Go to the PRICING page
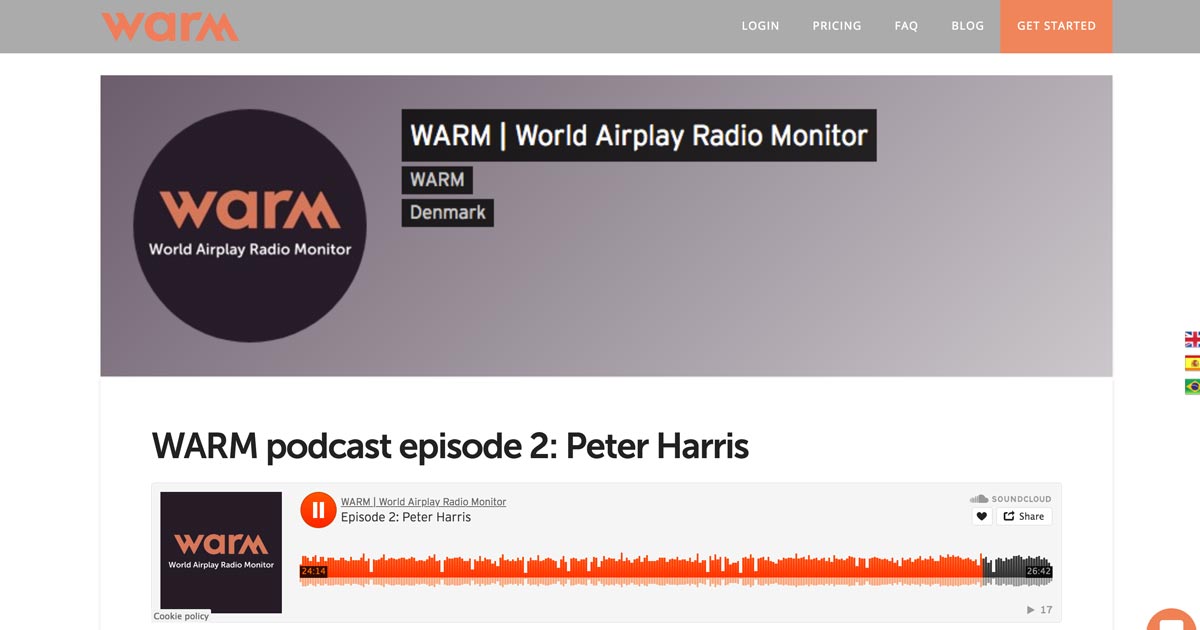Viewport: 1200px width, 630px height. click(837, 26)
